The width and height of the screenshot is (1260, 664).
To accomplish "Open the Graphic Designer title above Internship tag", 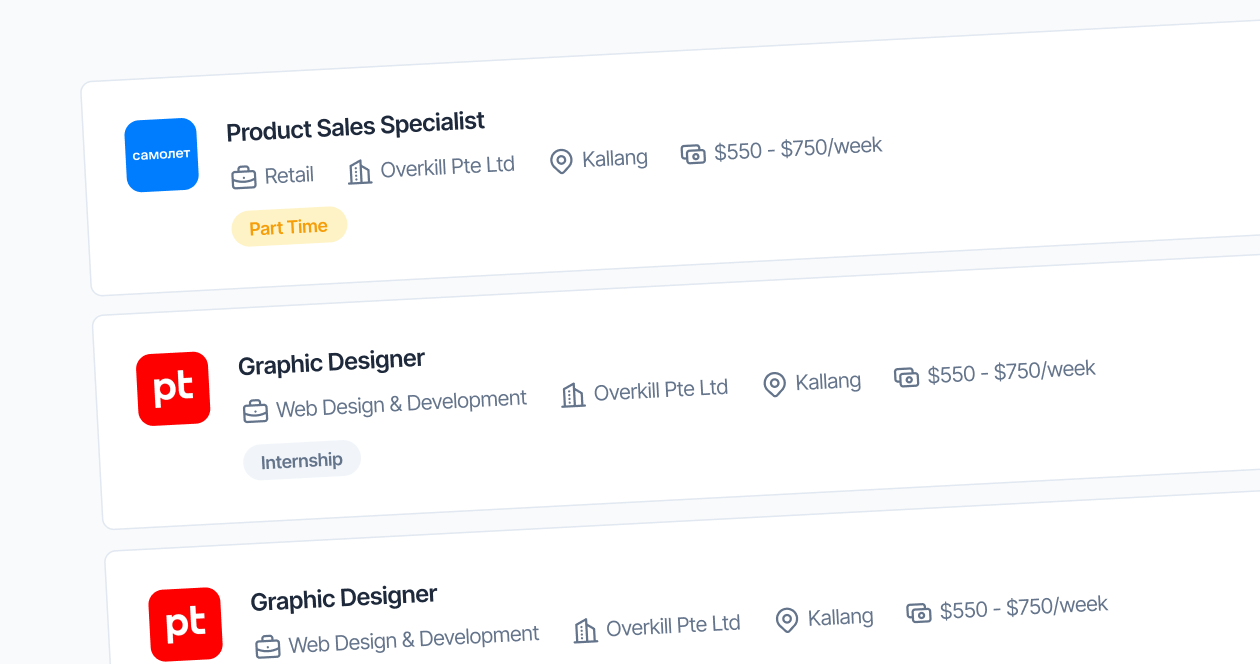I will (x=331, y=362).
